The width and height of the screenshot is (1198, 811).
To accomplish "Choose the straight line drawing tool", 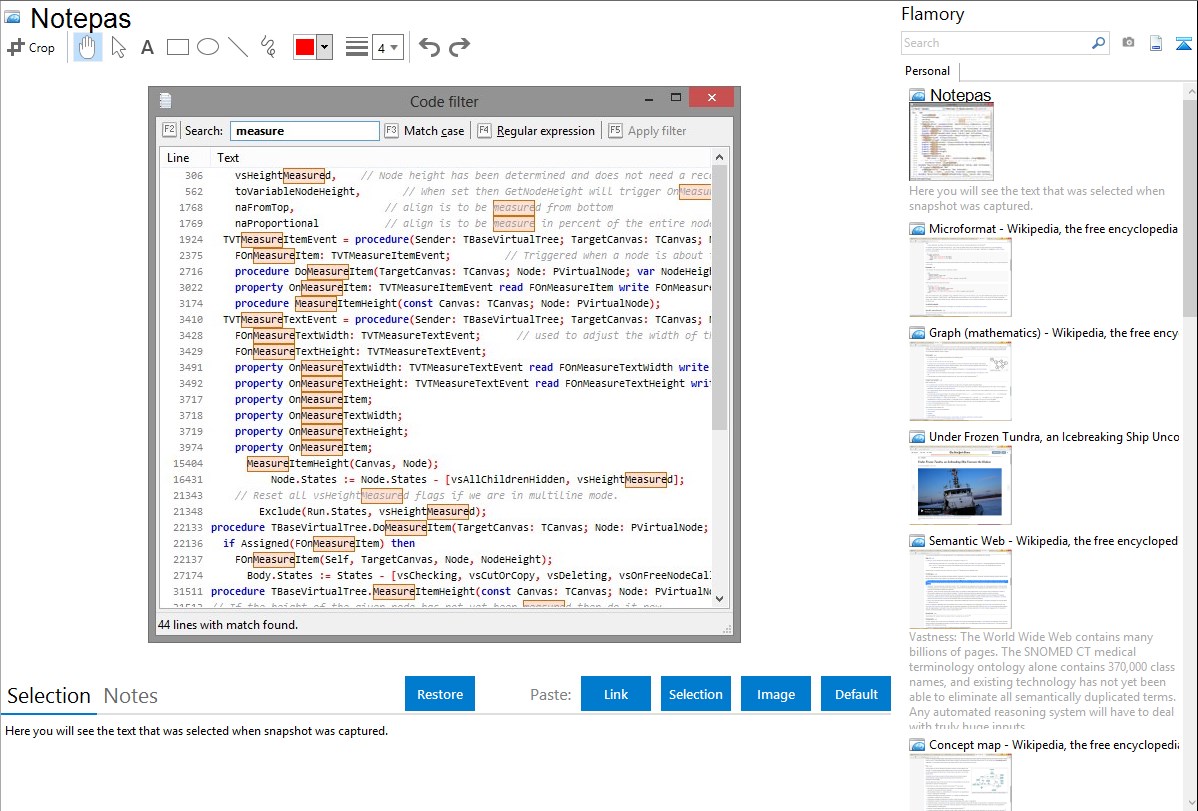I will (238, 47).
